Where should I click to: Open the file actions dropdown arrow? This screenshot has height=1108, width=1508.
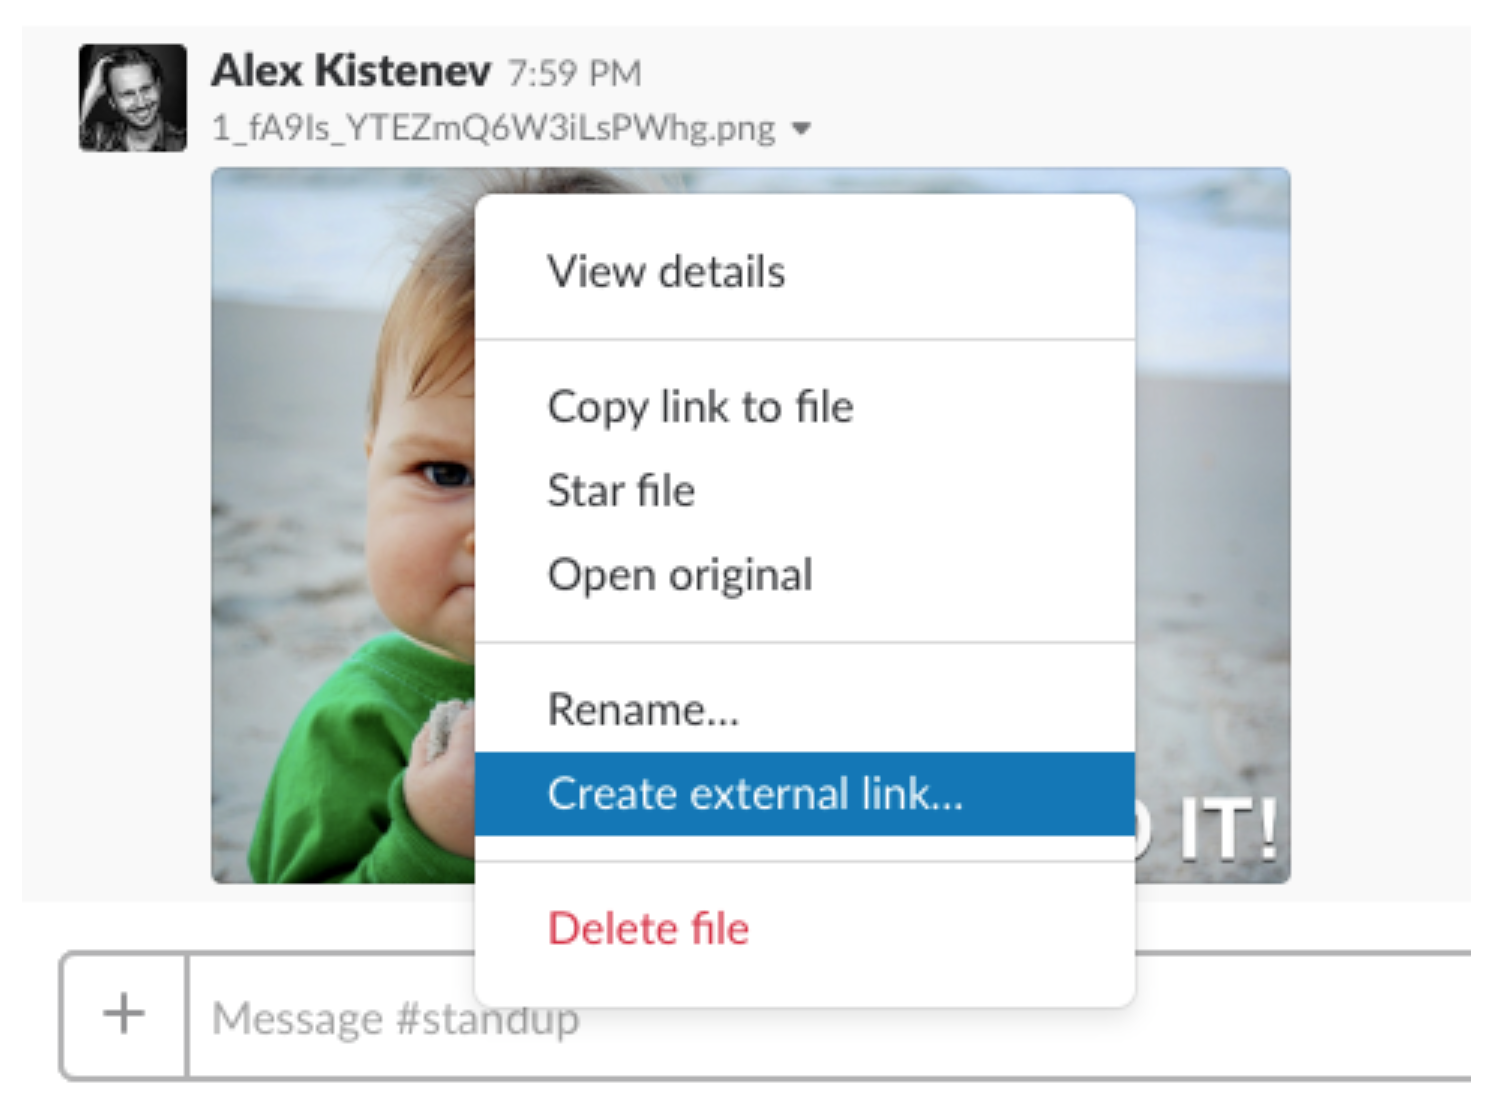801,129
